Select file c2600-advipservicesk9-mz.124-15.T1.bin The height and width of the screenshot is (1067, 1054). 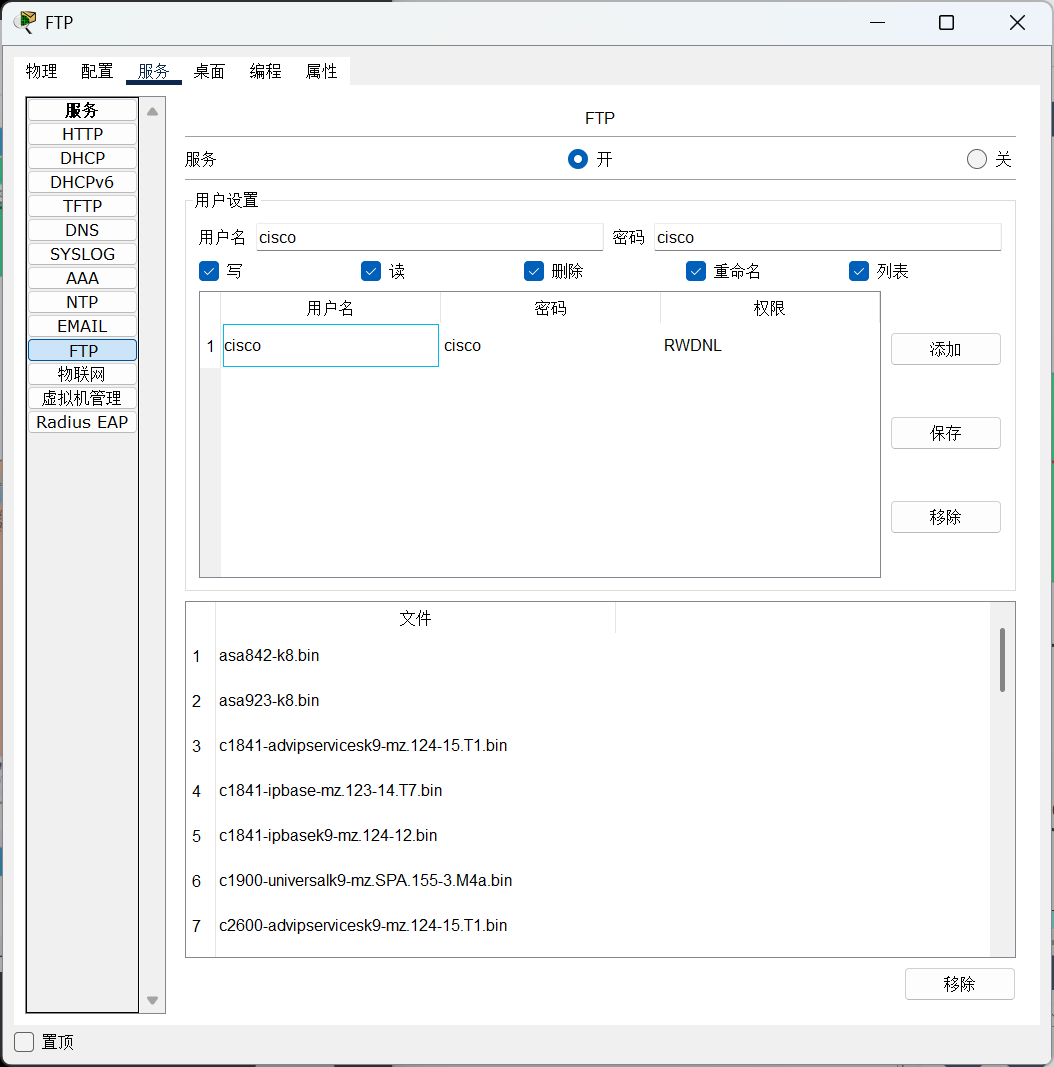[363, 925]
